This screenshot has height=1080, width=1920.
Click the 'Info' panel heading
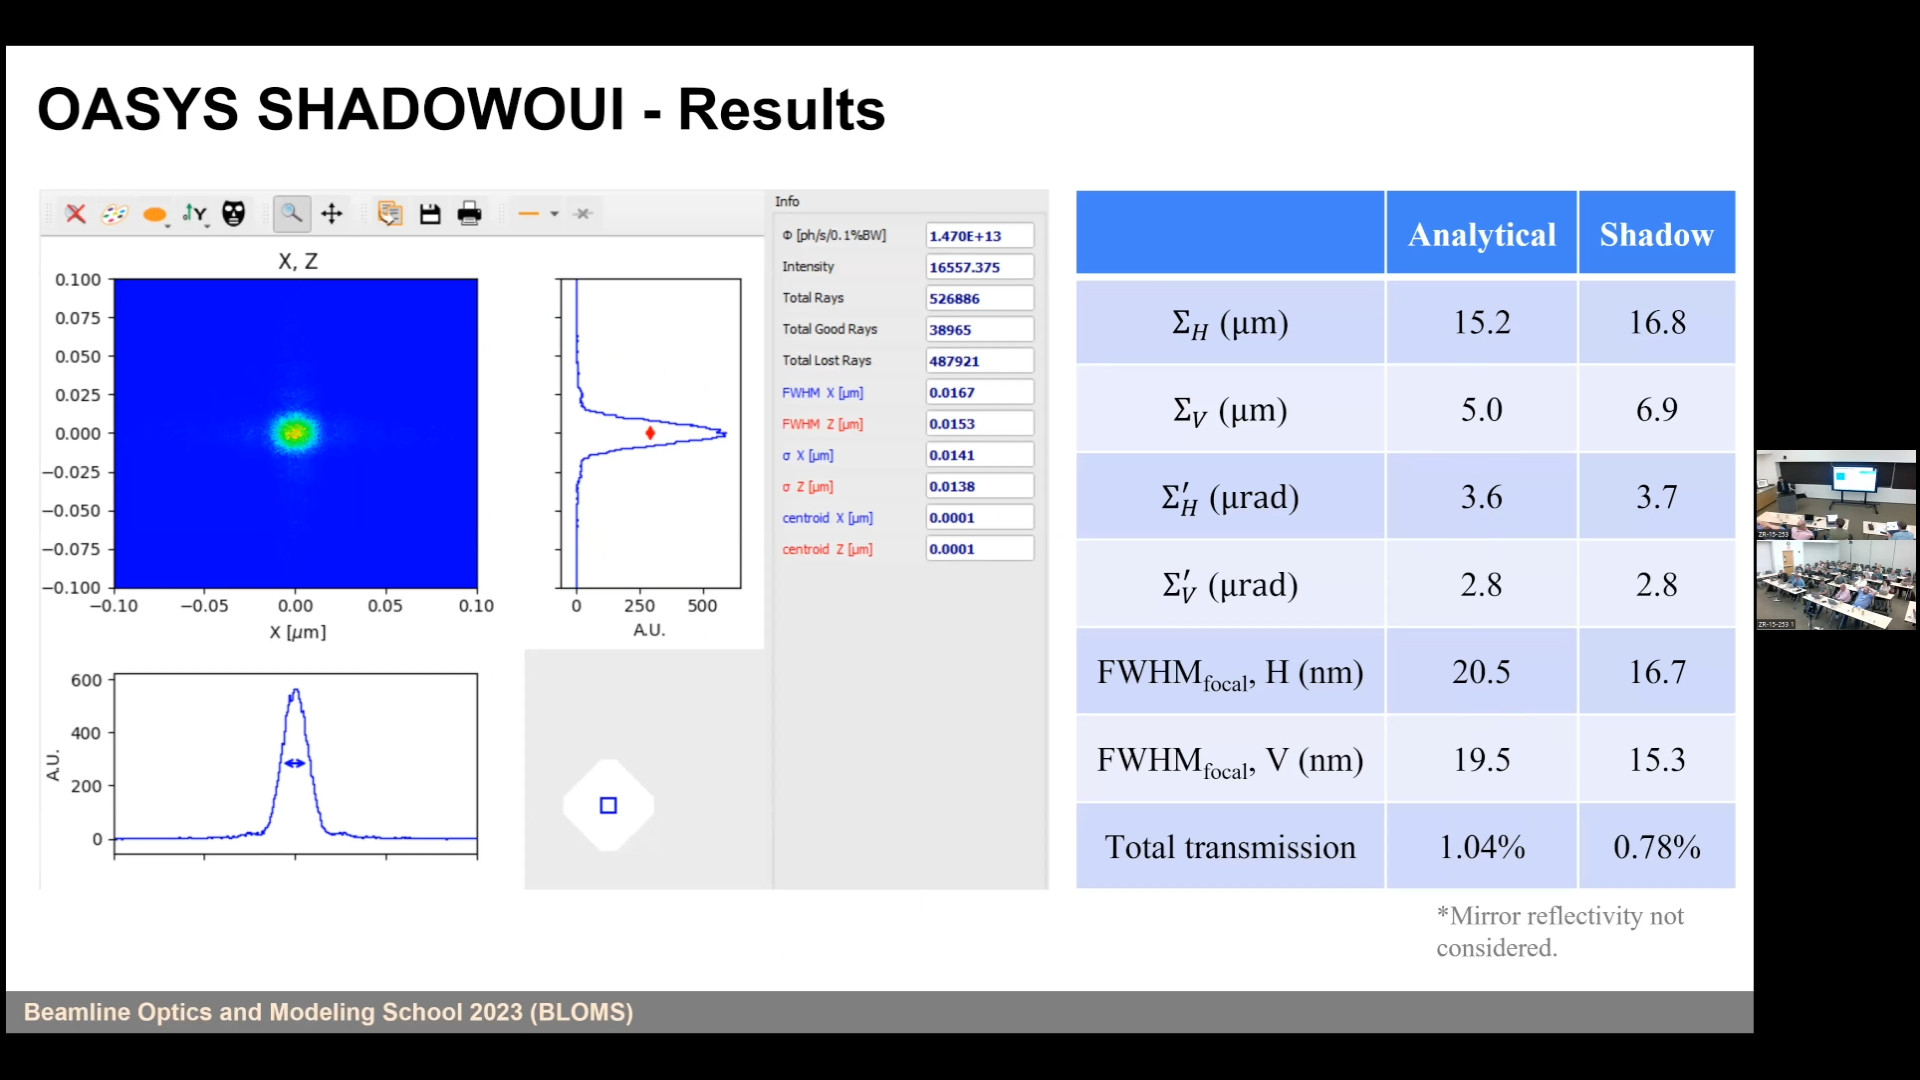coord(787,201)
